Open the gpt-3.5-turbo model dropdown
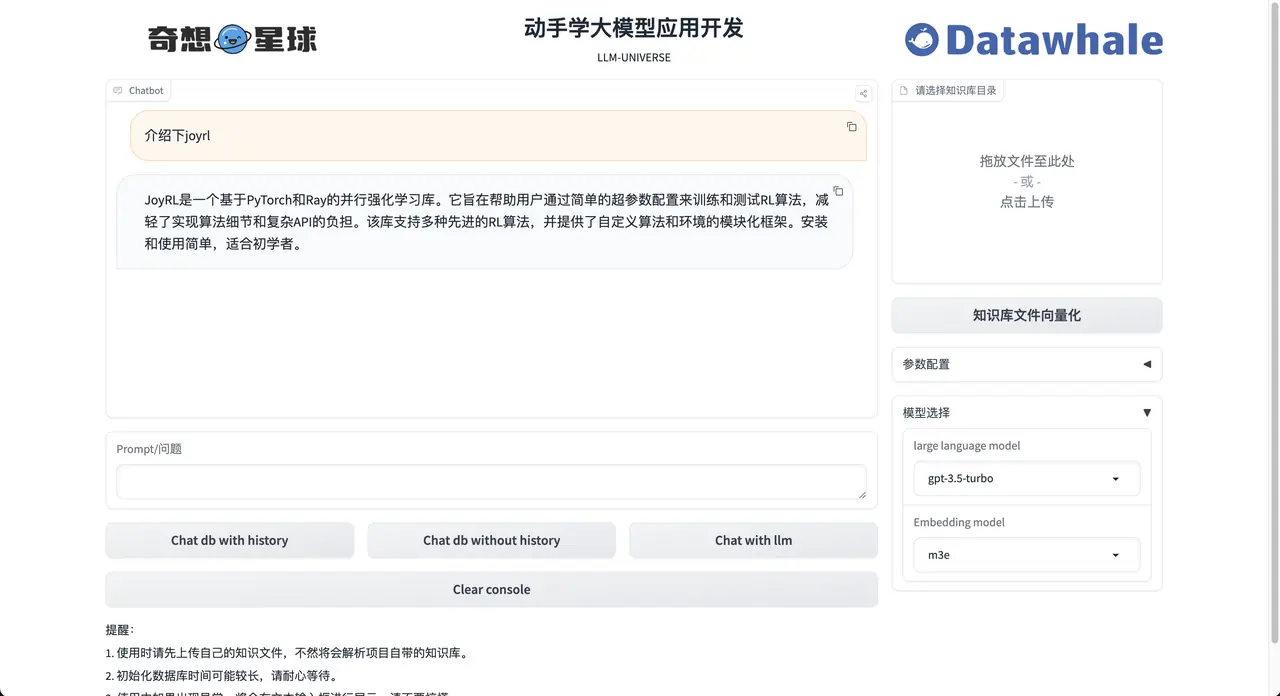This screenshot has height=696, width=1280. coord(1026,478)
